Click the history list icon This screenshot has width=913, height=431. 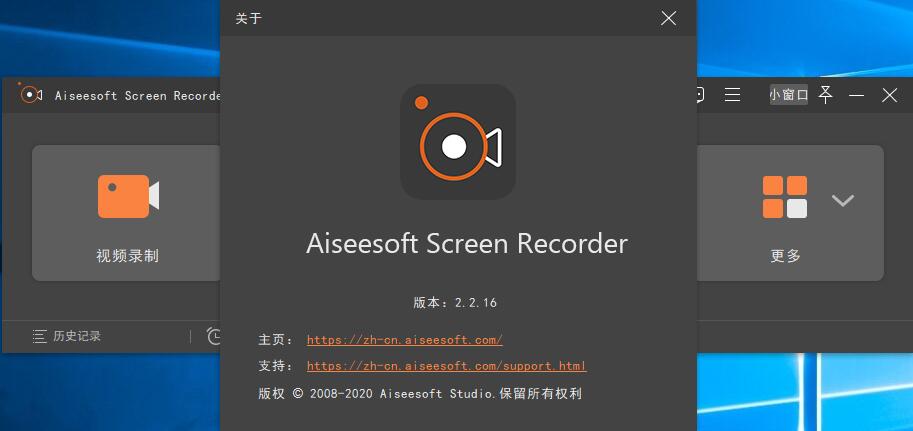point(39,337)
